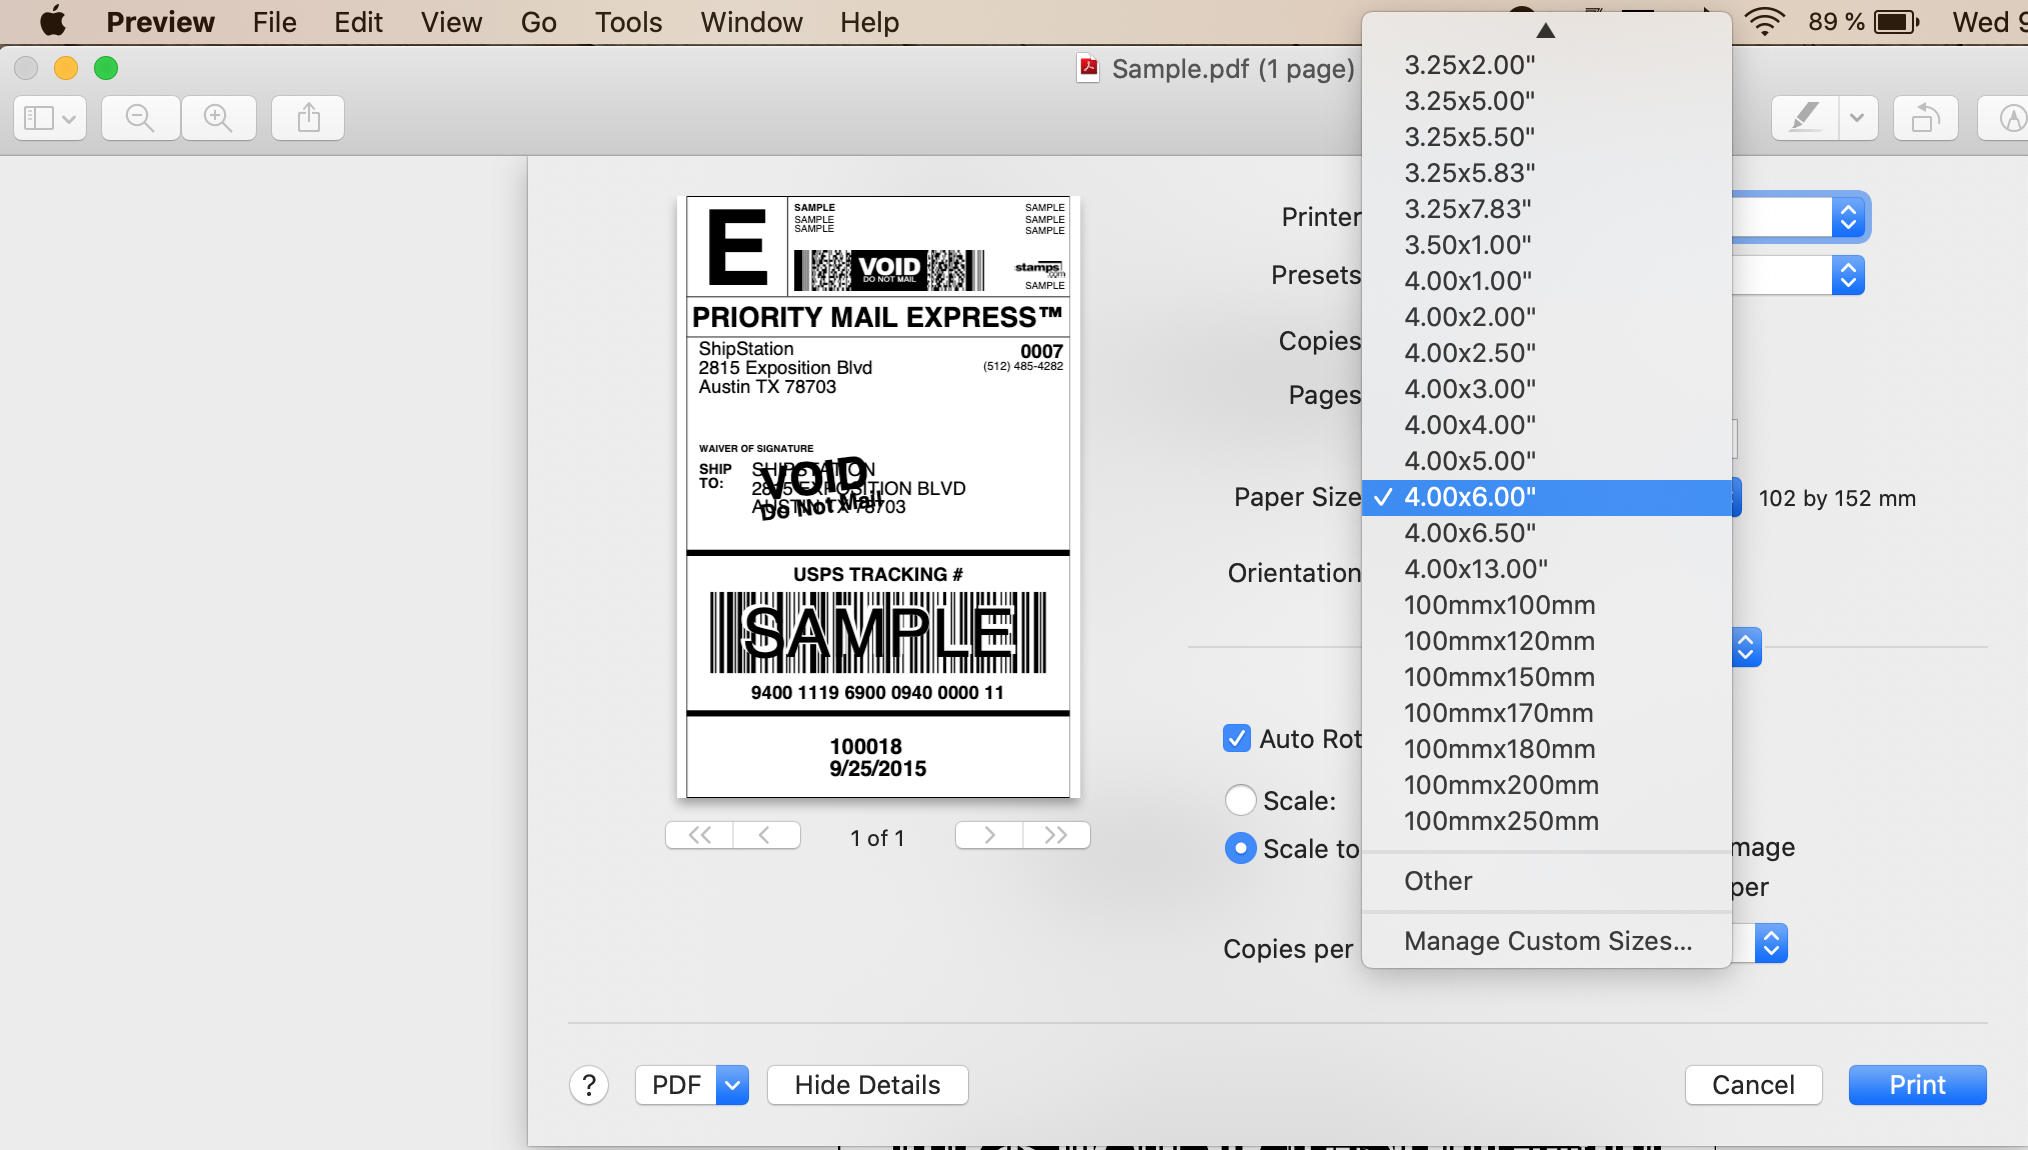Go to next page arrow in preview
Viewport: 2028px width, 1150px height.
point(989,835)
